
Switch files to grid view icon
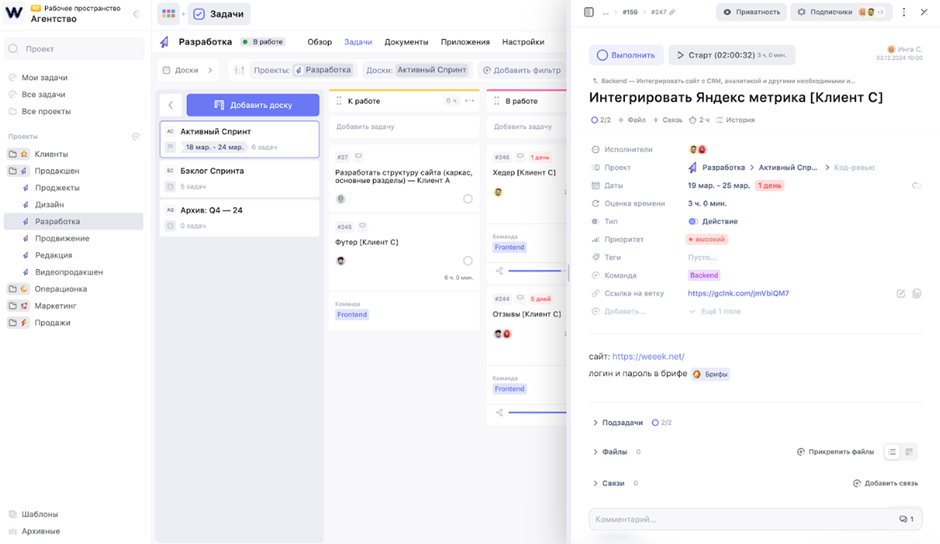click(x=909, y=452)
